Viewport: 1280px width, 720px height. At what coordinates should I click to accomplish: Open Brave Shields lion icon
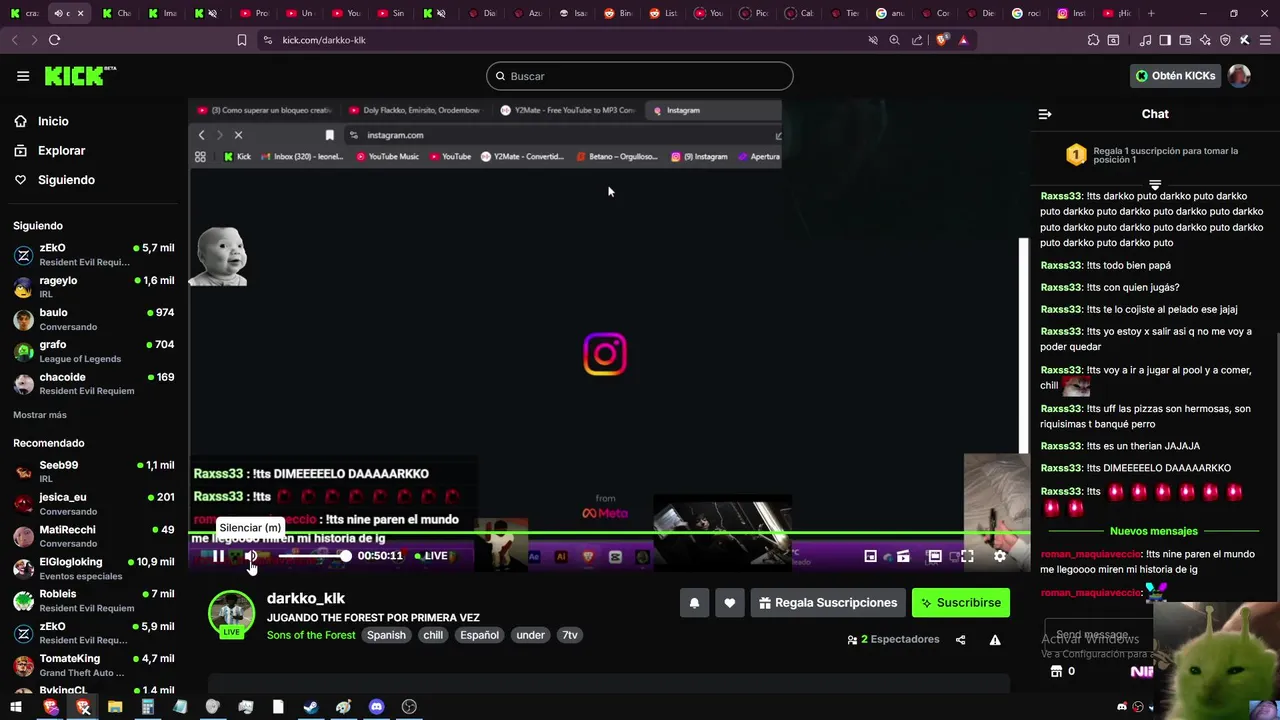pos(941,40)
